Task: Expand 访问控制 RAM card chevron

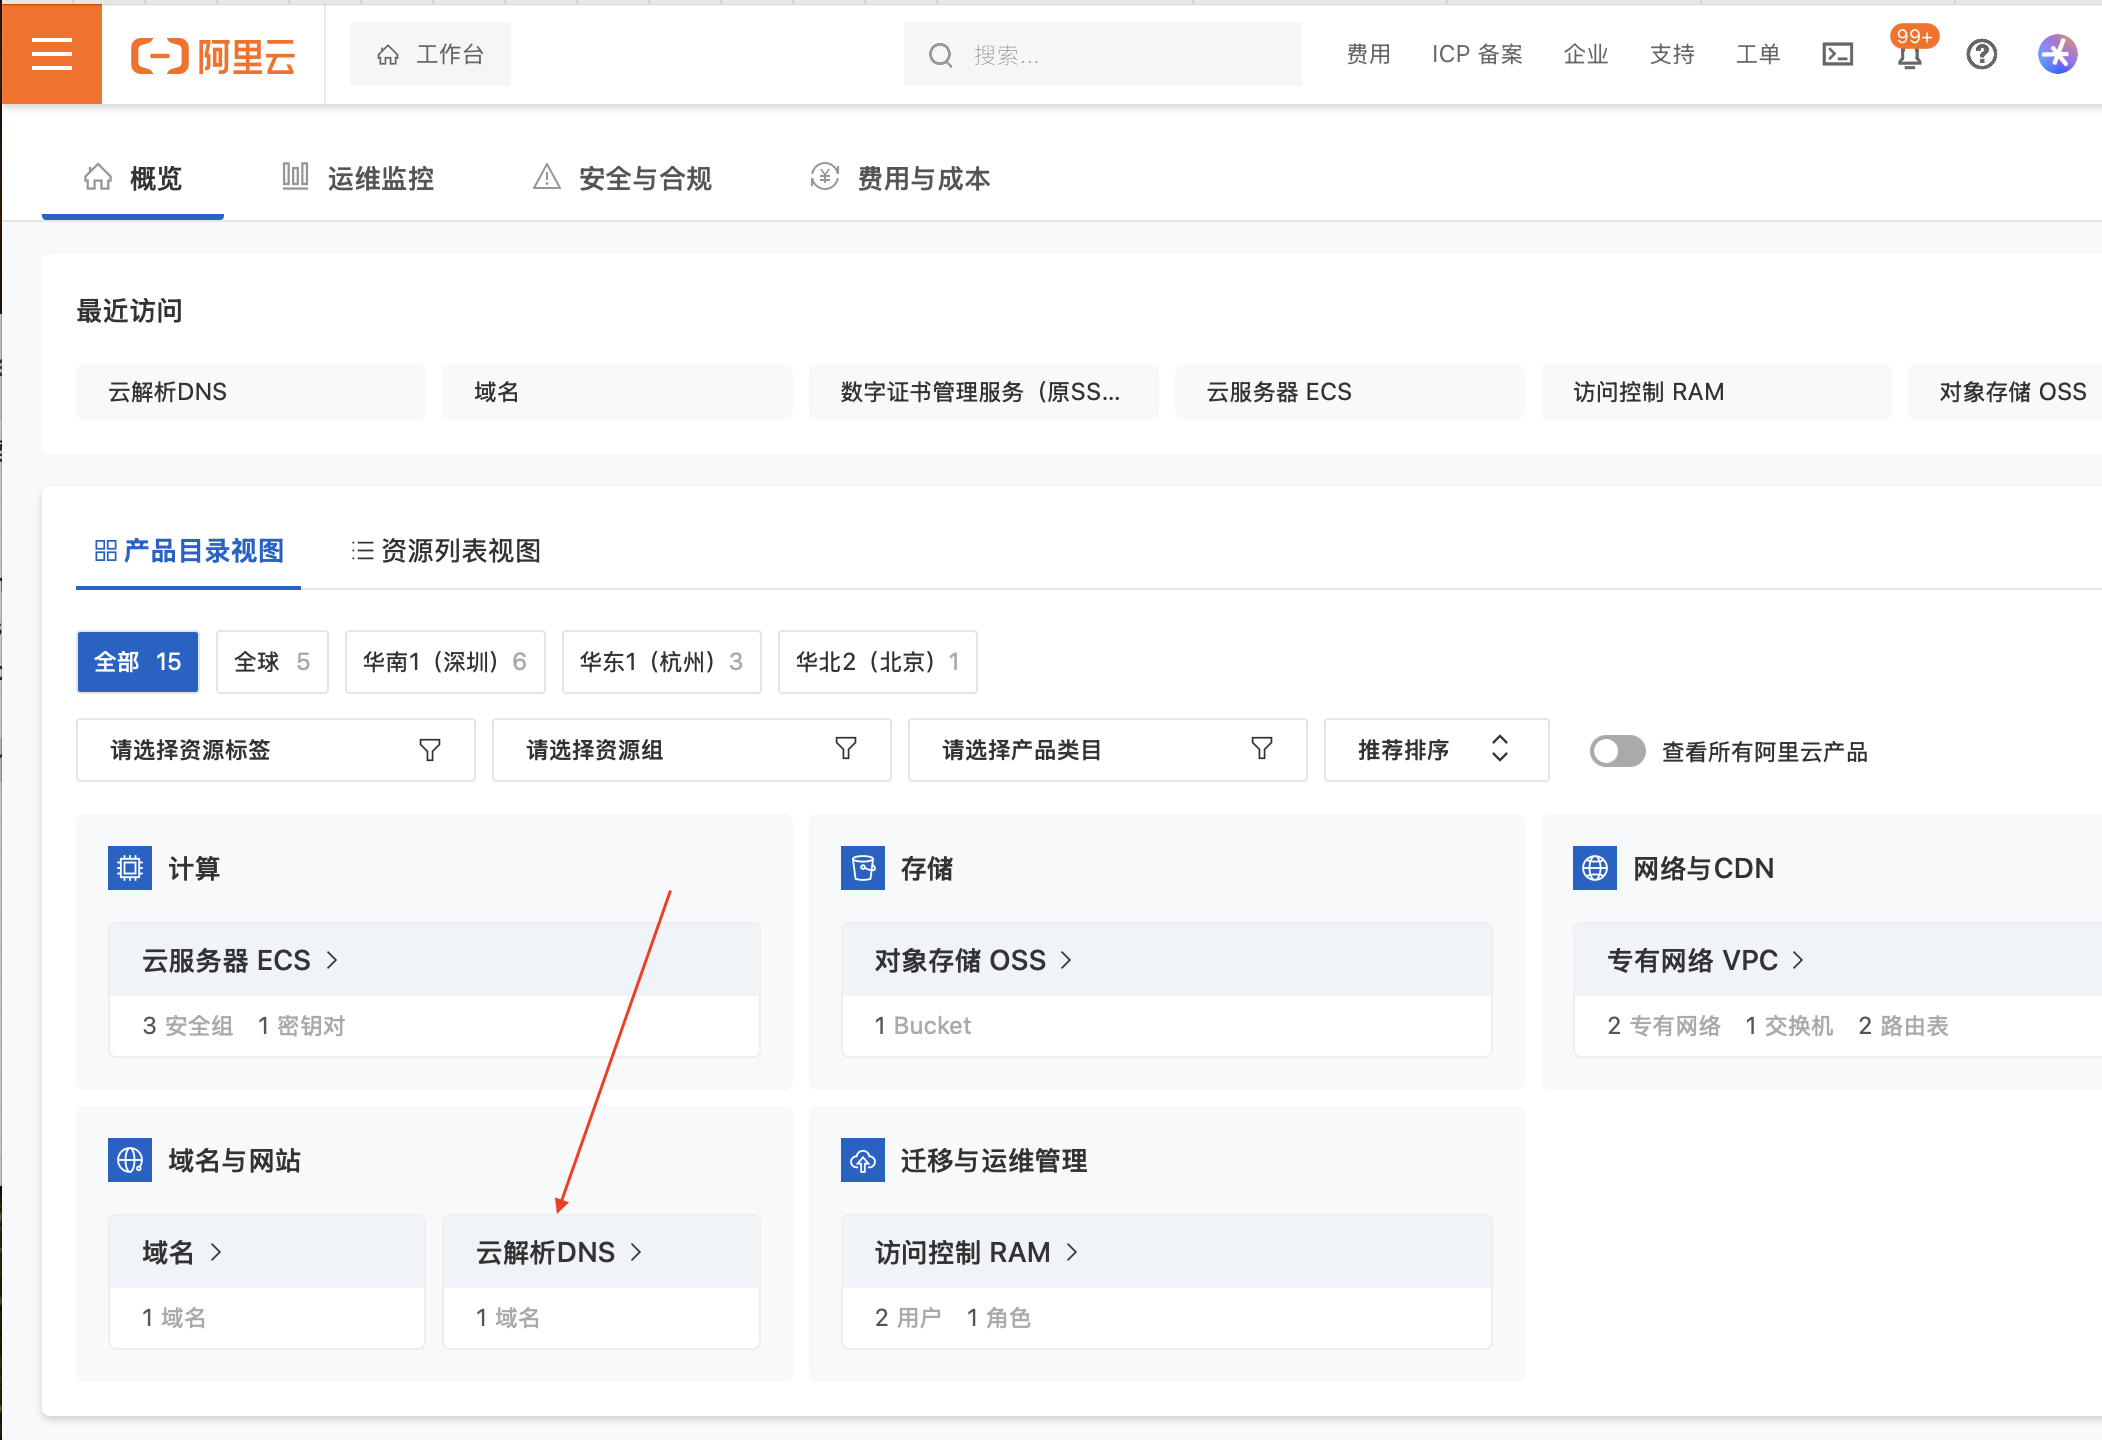Action: coord(1072,1252)
